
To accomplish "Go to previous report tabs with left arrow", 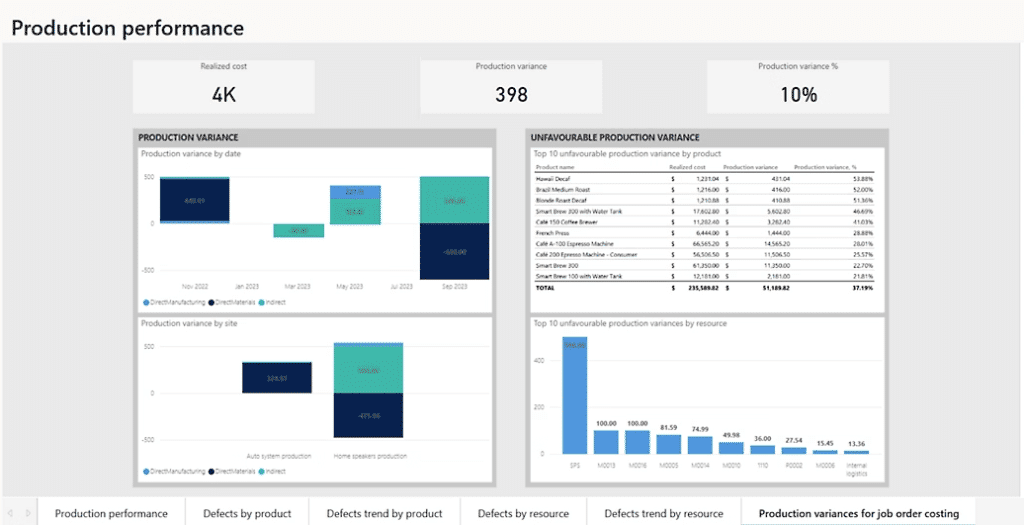I will pyautogui.click(x=10, y=513).
